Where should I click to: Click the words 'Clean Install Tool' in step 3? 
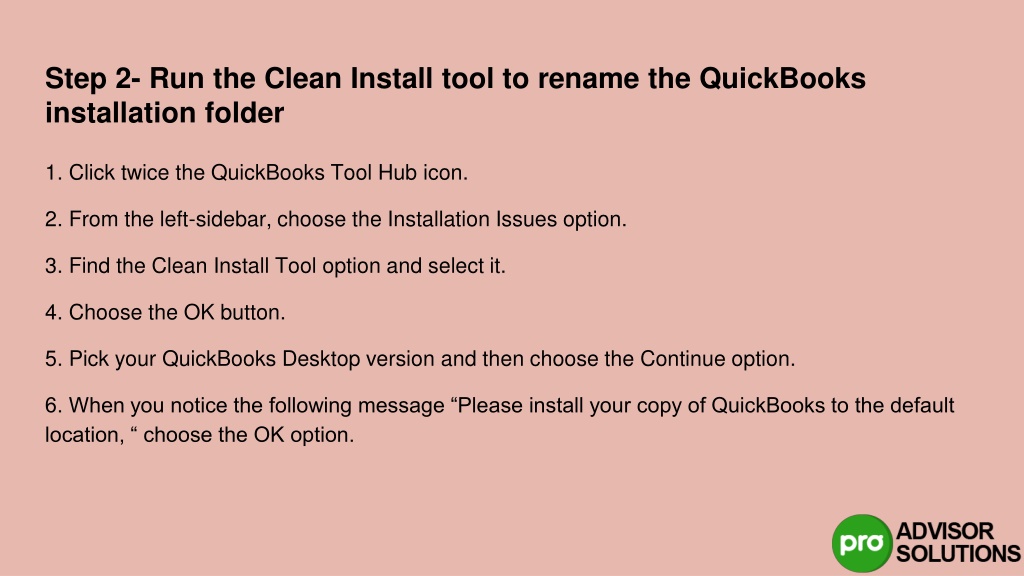(234, 266)
